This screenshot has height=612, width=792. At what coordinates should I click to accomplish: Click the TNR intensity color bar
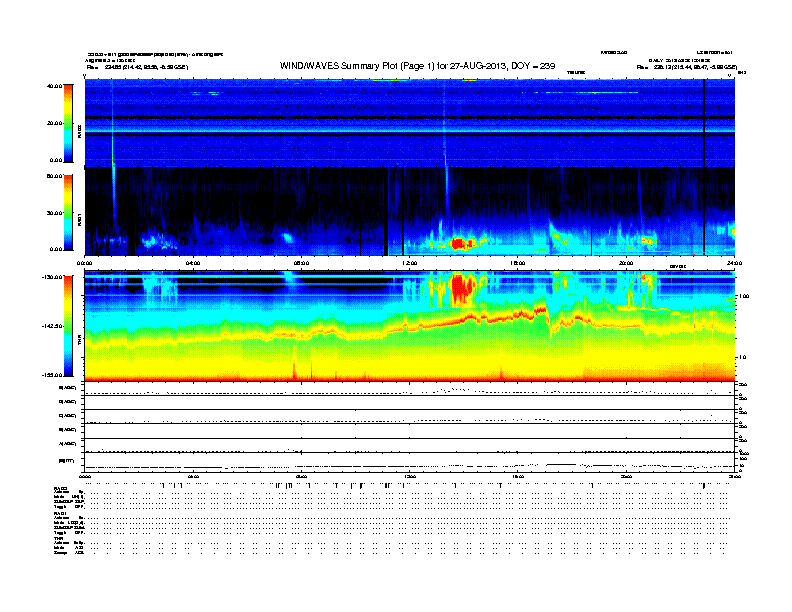coord(68,326)
